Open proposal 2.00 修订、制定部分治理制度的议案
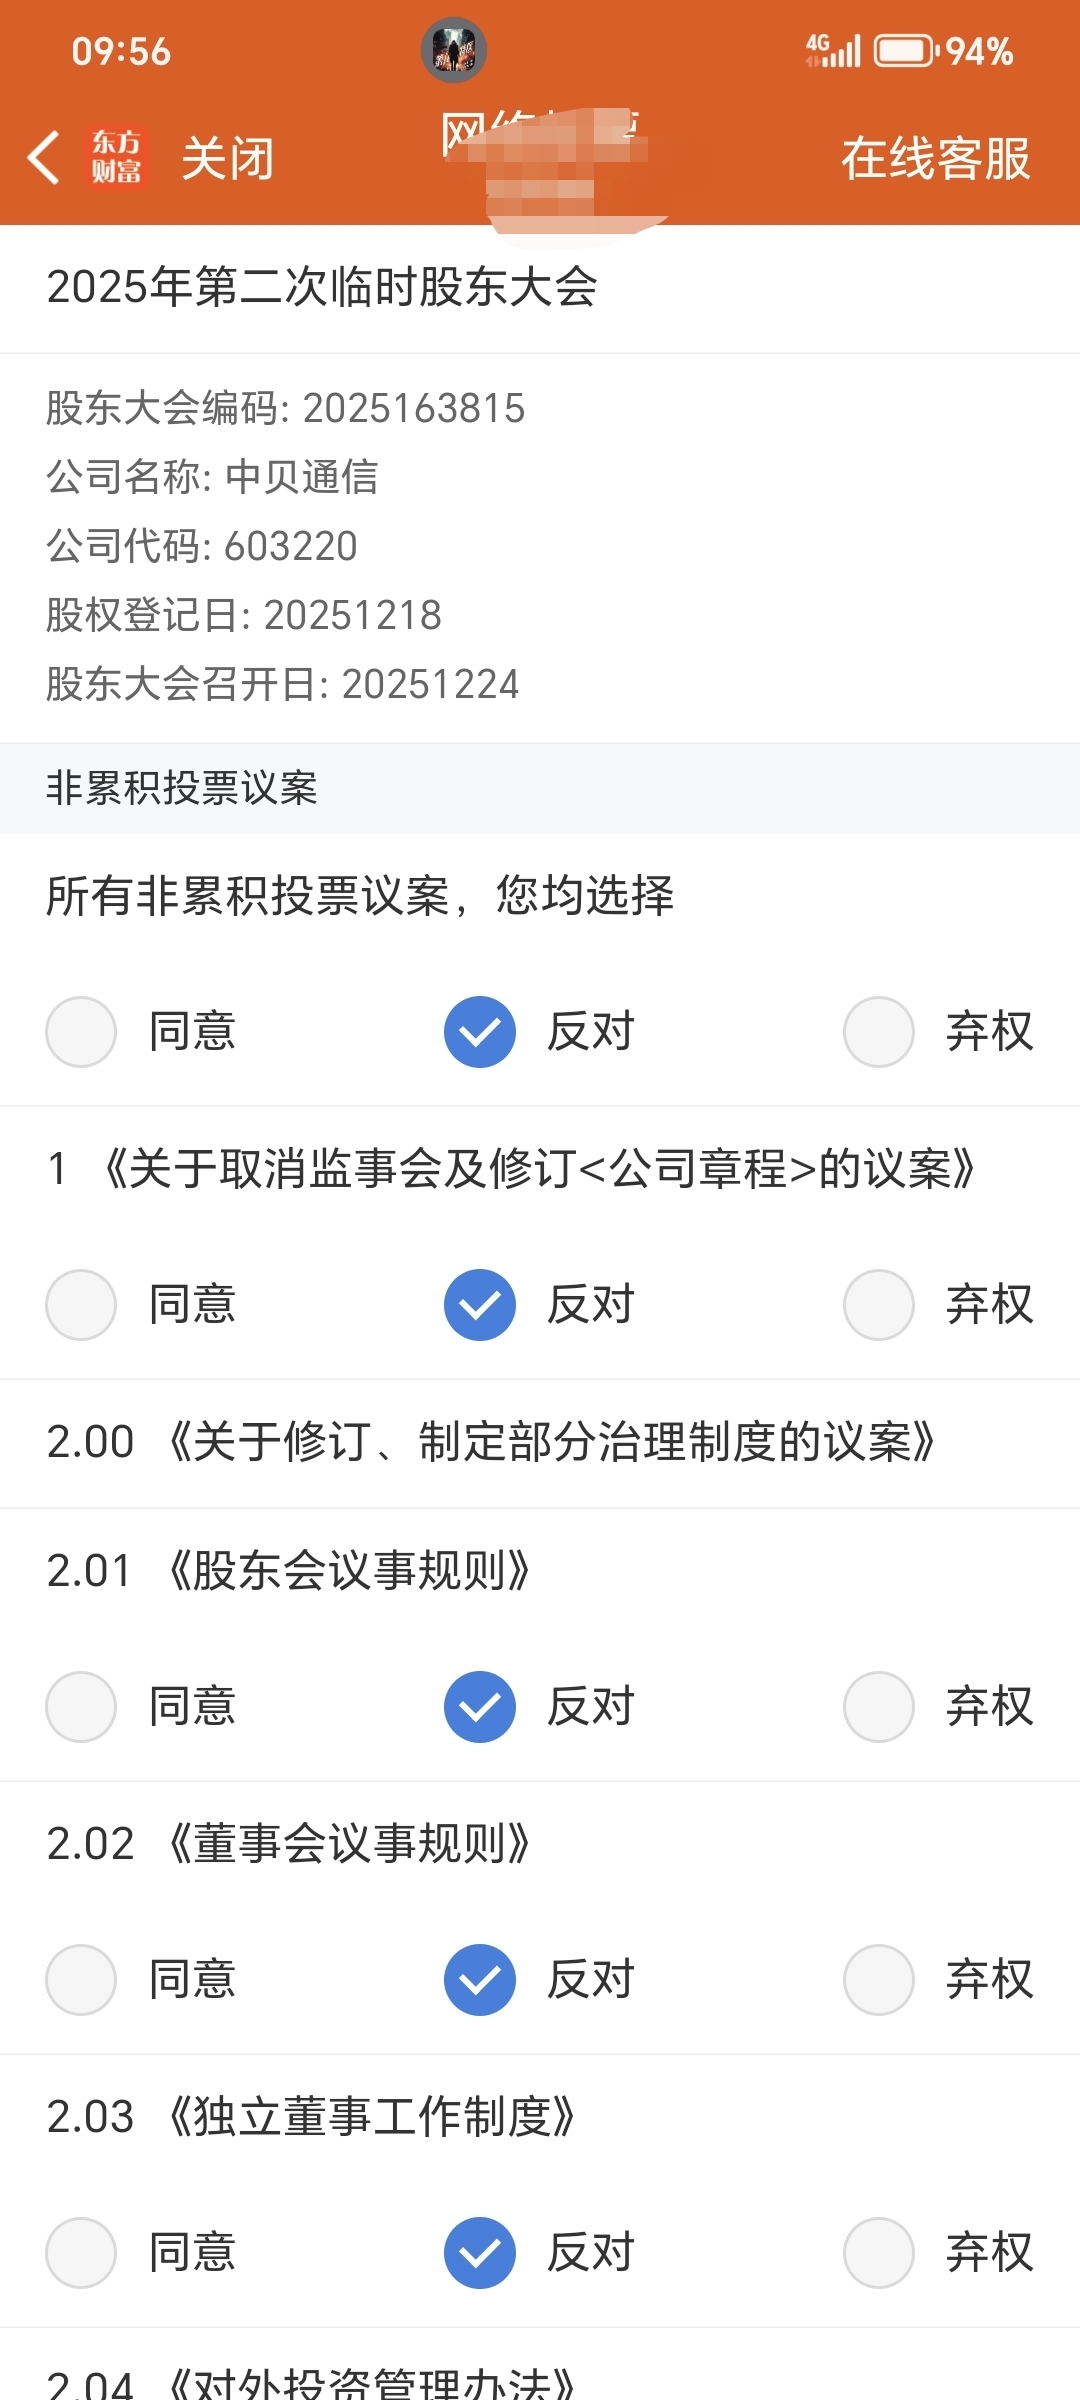This screenshot has height=2400, width=1080. pyautogui.click(x=540, y=1443)
